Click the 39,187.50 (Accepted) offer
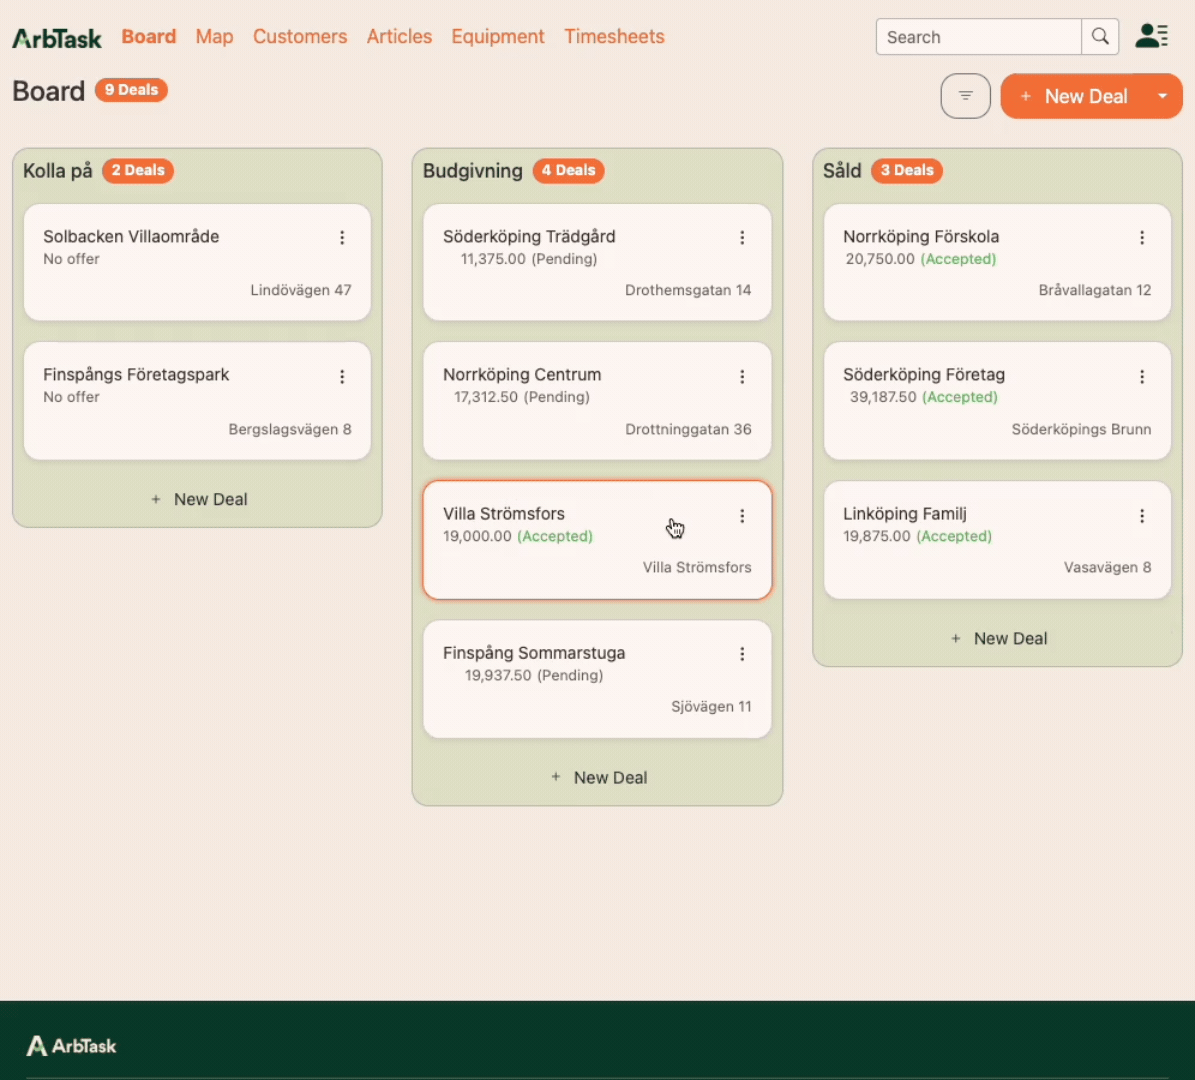The width and height of the screenshot is (1195, 1080). pyautogui.click(x=924, y=397)
